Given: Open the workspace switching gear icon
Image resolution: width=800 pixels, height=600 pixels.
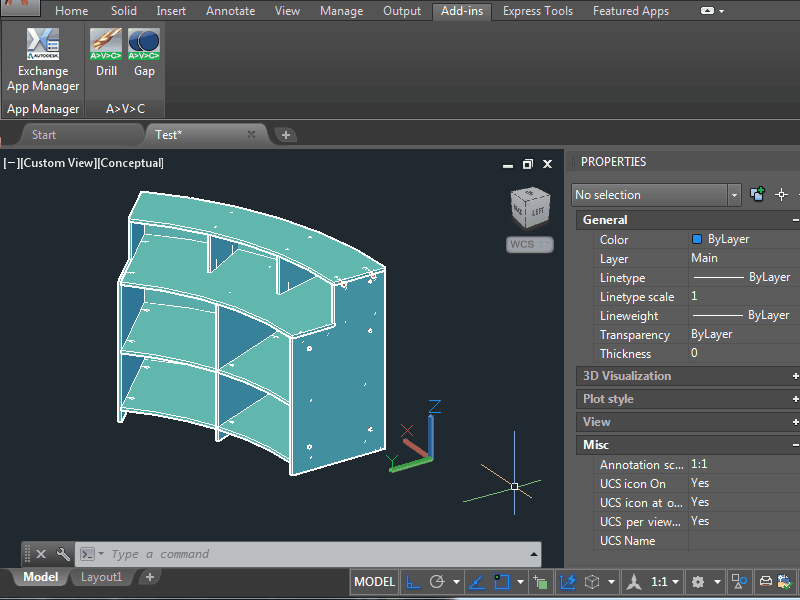Looking at the screenshot, I should [699, 581].
